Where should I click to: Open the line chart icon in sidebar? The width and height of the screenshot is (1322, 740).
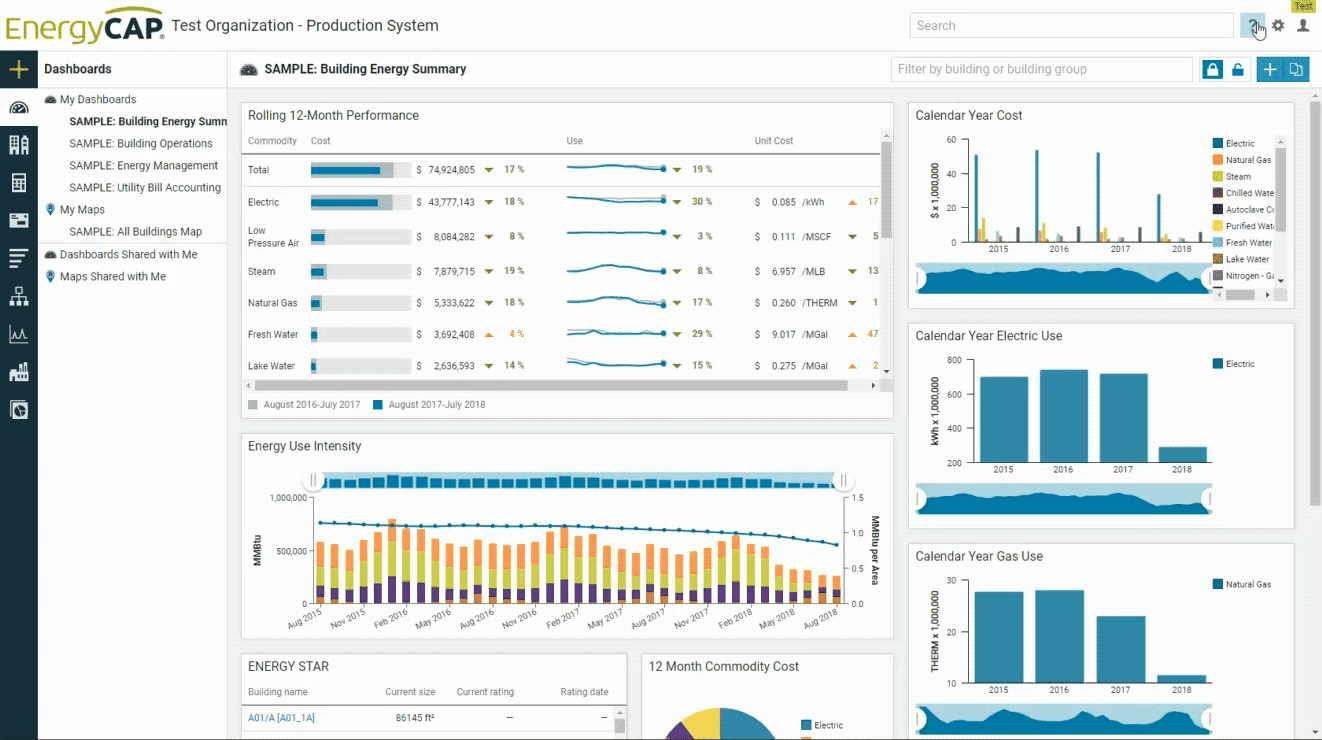(x=18, y=334)
